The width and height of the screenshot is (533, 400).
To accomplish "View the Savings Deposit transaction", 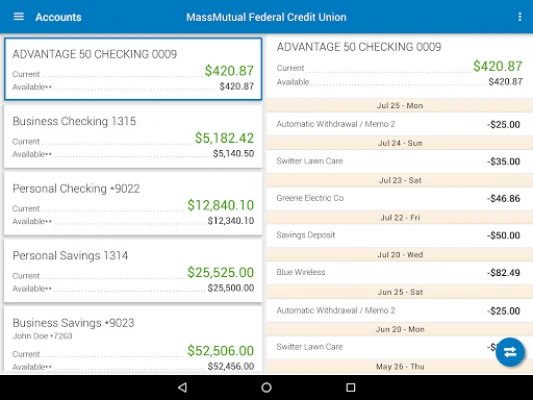I will [399, 235].
